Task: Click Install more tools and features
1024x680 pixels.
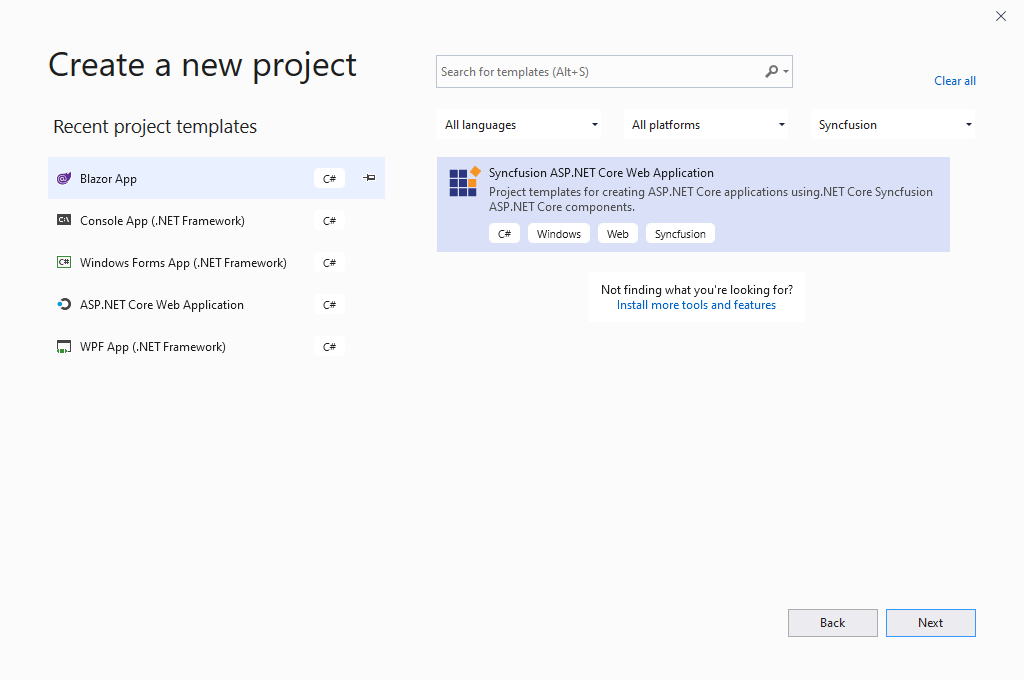Action: coord(696,305)
